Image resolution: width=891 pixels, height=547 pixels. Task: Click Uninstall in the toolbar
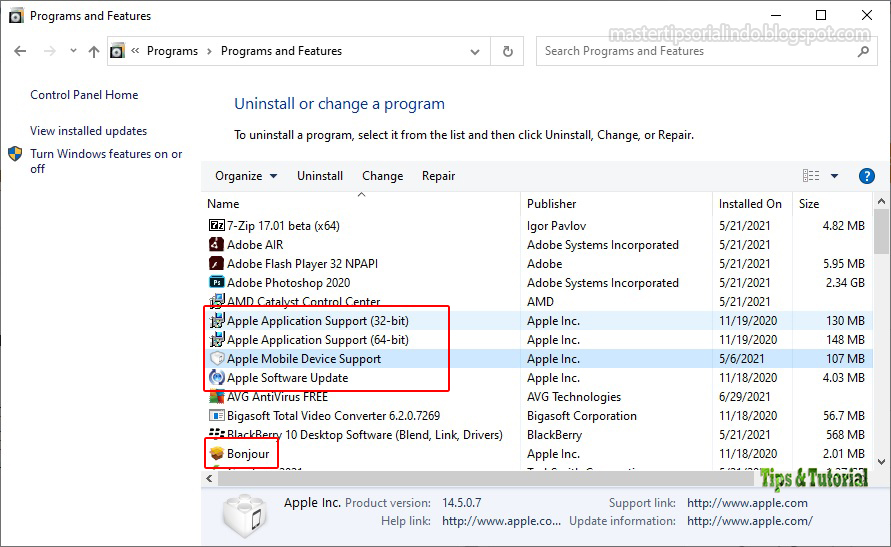(x=320, y=176)
